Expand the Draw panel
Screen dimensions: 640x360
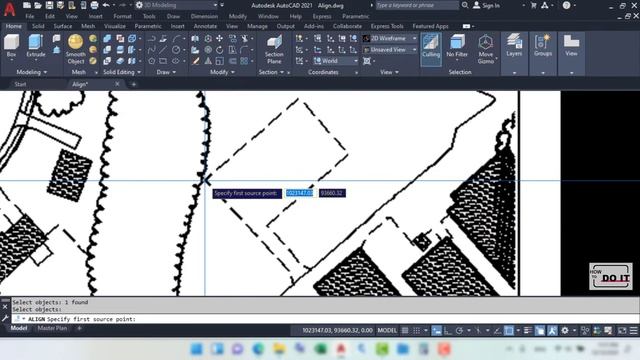(x=166, y=72)
